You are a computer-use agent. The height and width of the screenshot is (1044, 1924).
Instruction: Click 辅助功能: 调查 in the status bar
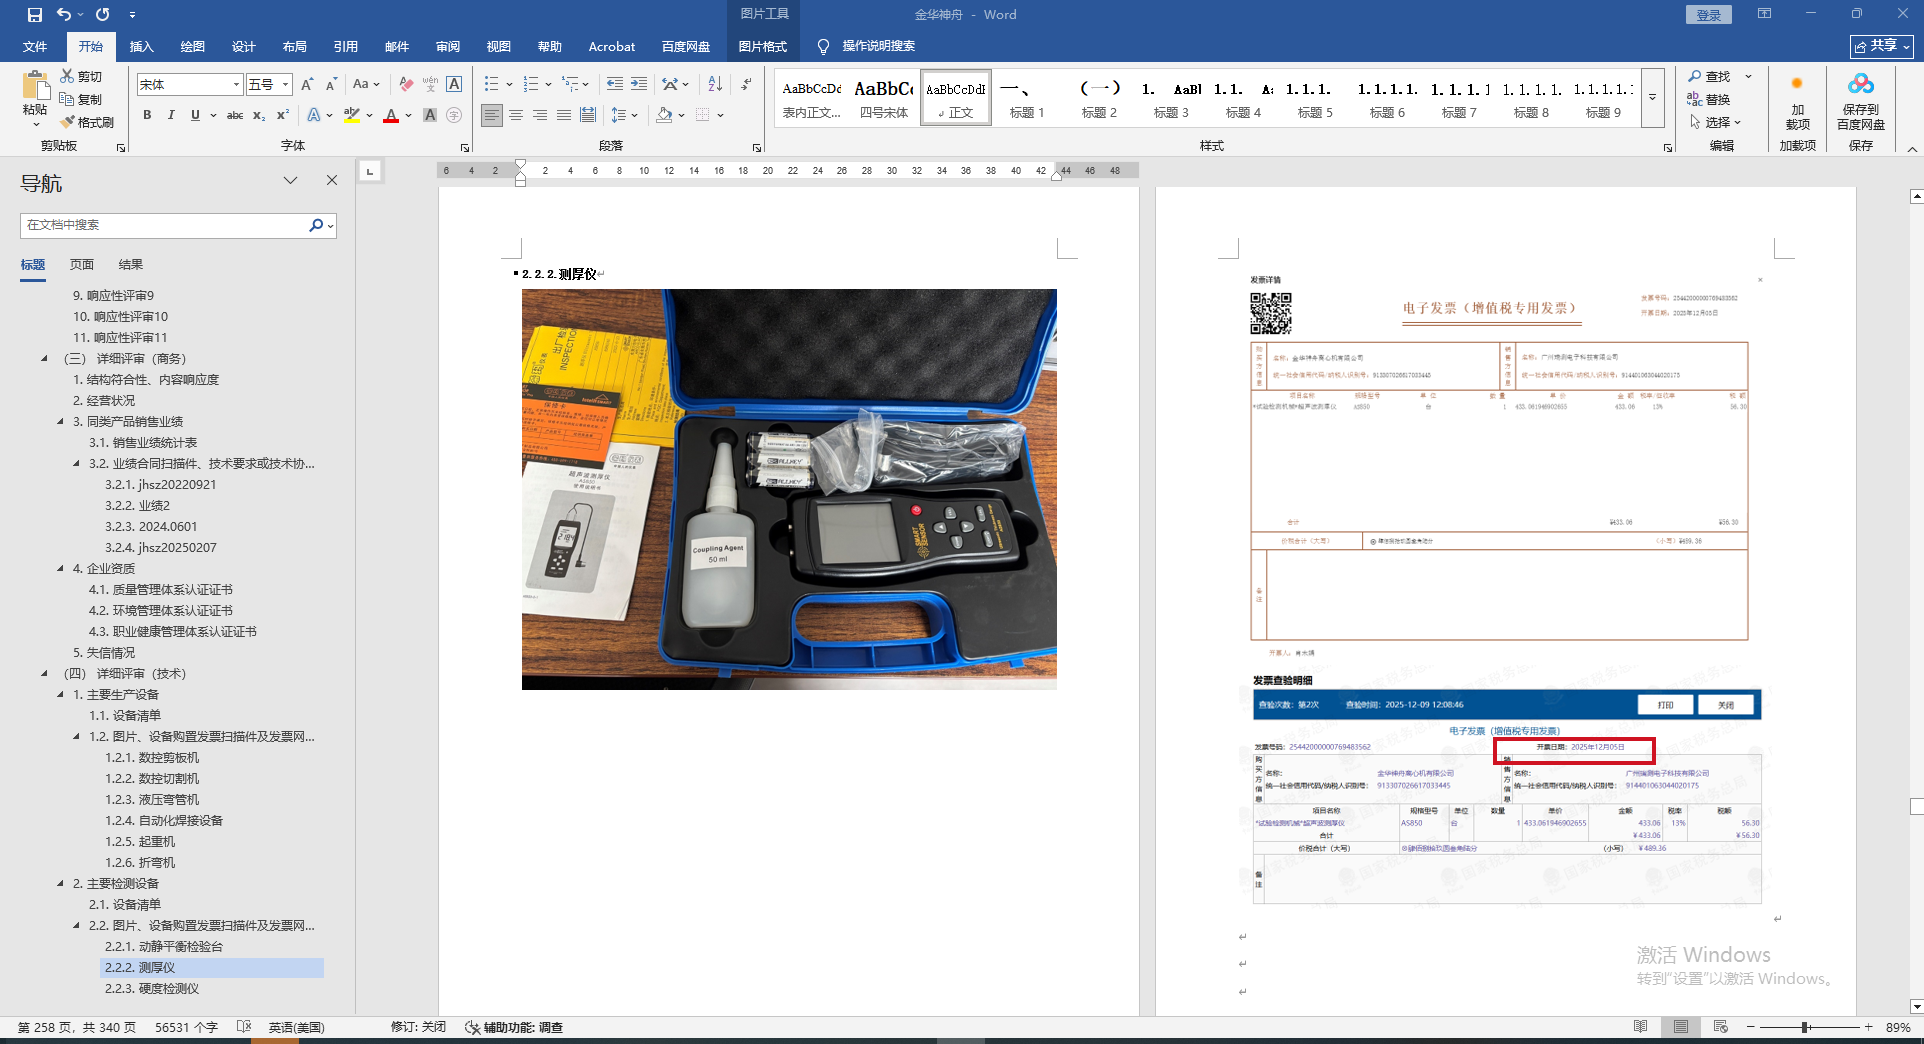pyautogui.click(x=514, y=1027)
